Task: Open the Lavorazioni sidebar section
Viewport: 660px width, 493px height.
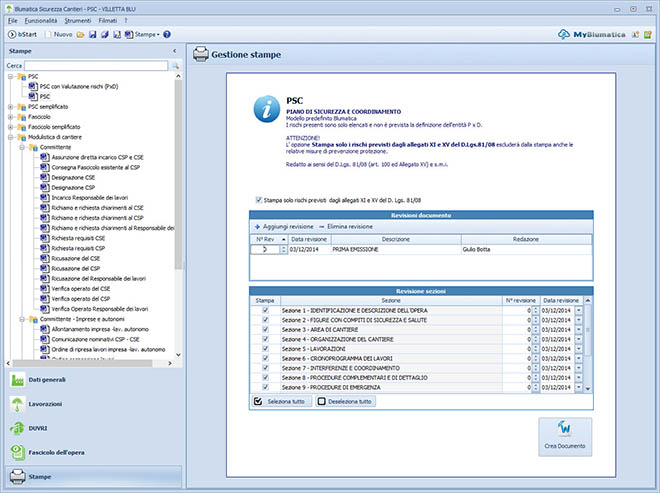Action: coord(45,404)
